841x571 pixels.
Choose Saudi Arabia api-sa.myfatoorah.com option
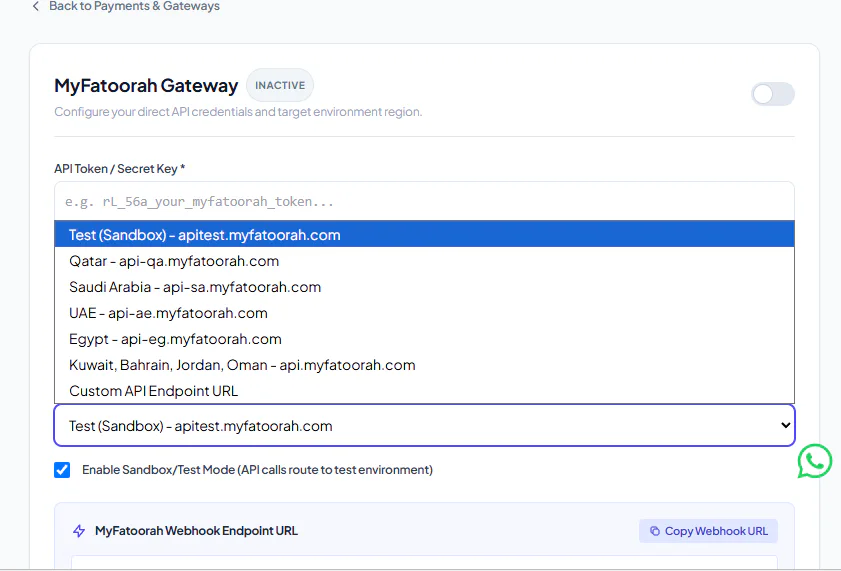[x=424, y=287]
